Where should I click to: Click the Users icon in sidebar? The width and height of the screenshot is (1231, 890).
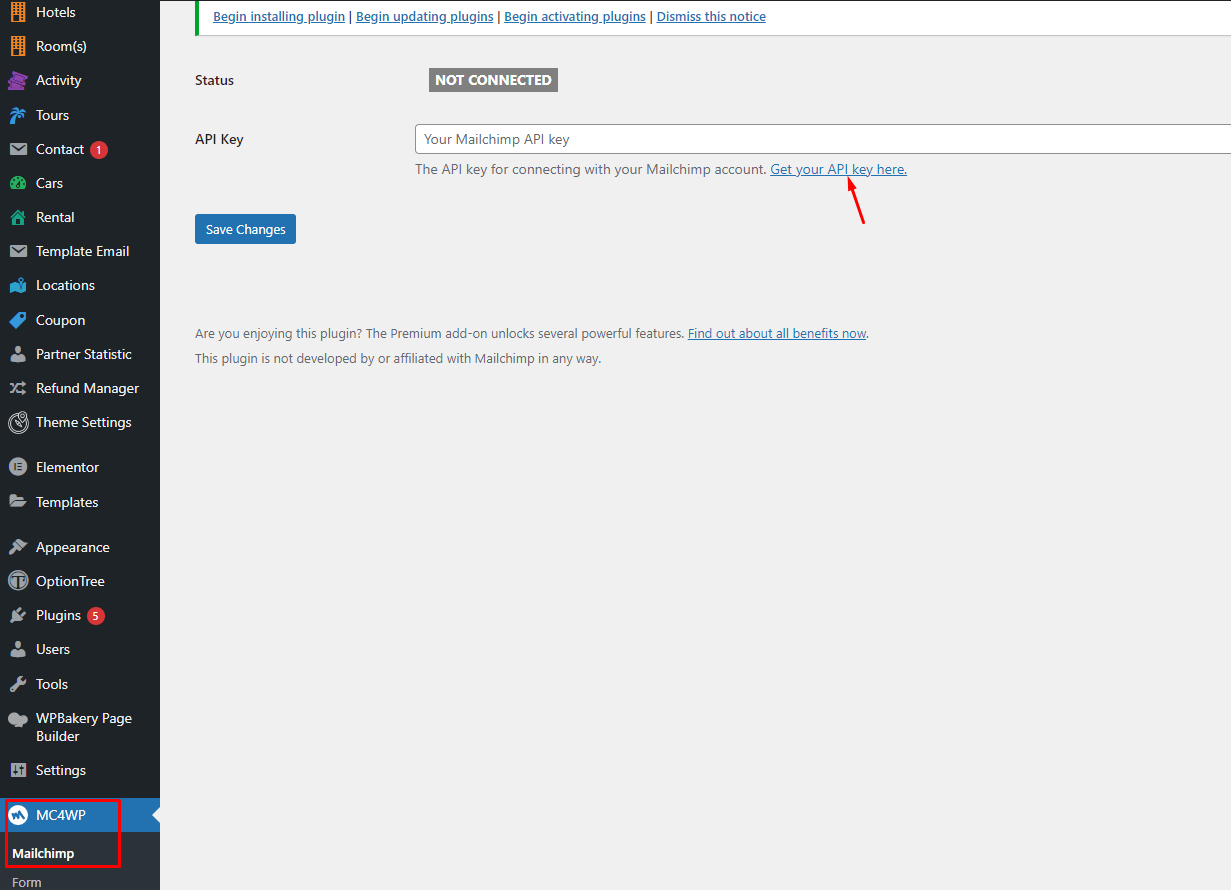point(18,649)
